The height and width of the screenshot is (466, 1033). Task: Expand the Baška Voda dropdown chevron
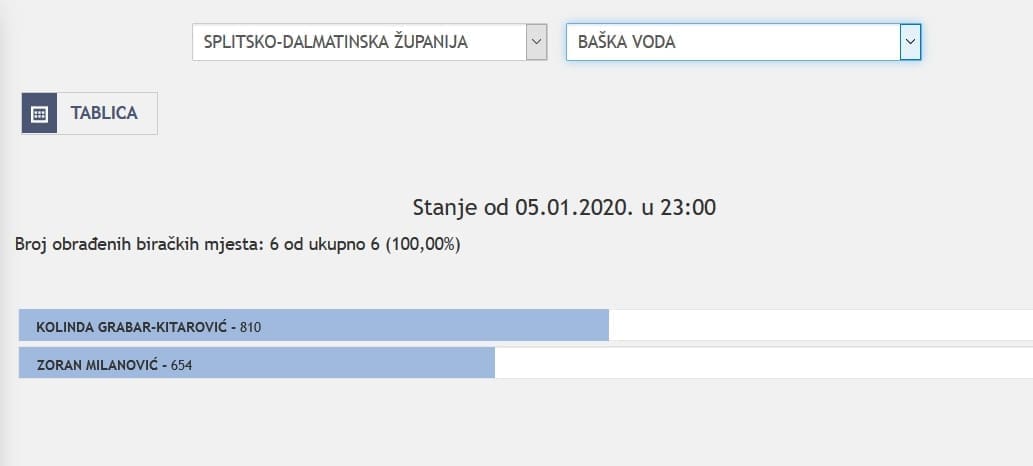(910, 42)
